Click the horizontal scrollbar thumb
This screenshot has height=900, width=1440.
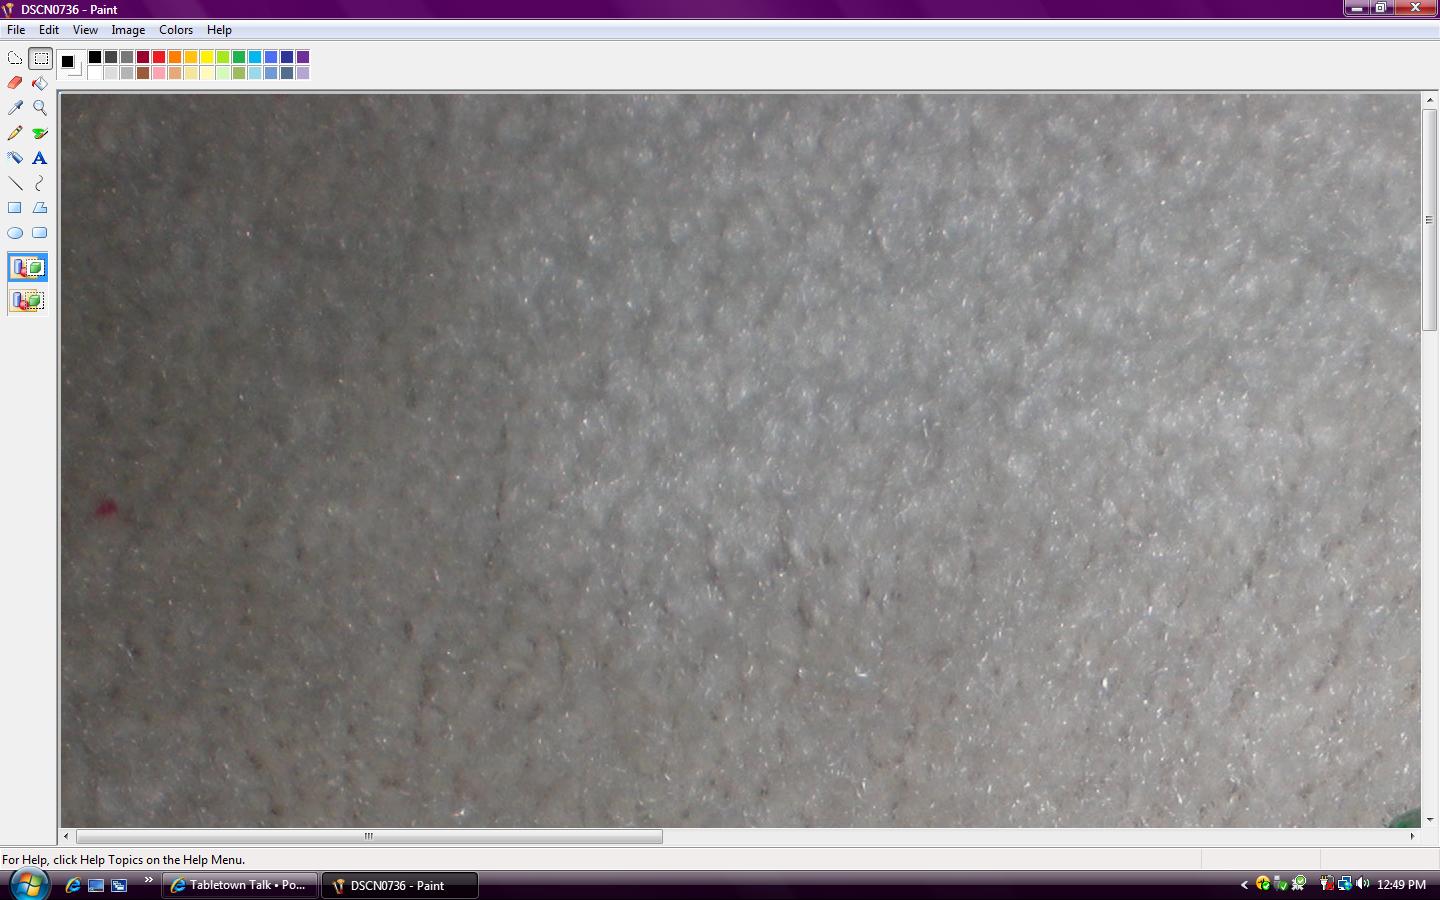click(369, 836)
